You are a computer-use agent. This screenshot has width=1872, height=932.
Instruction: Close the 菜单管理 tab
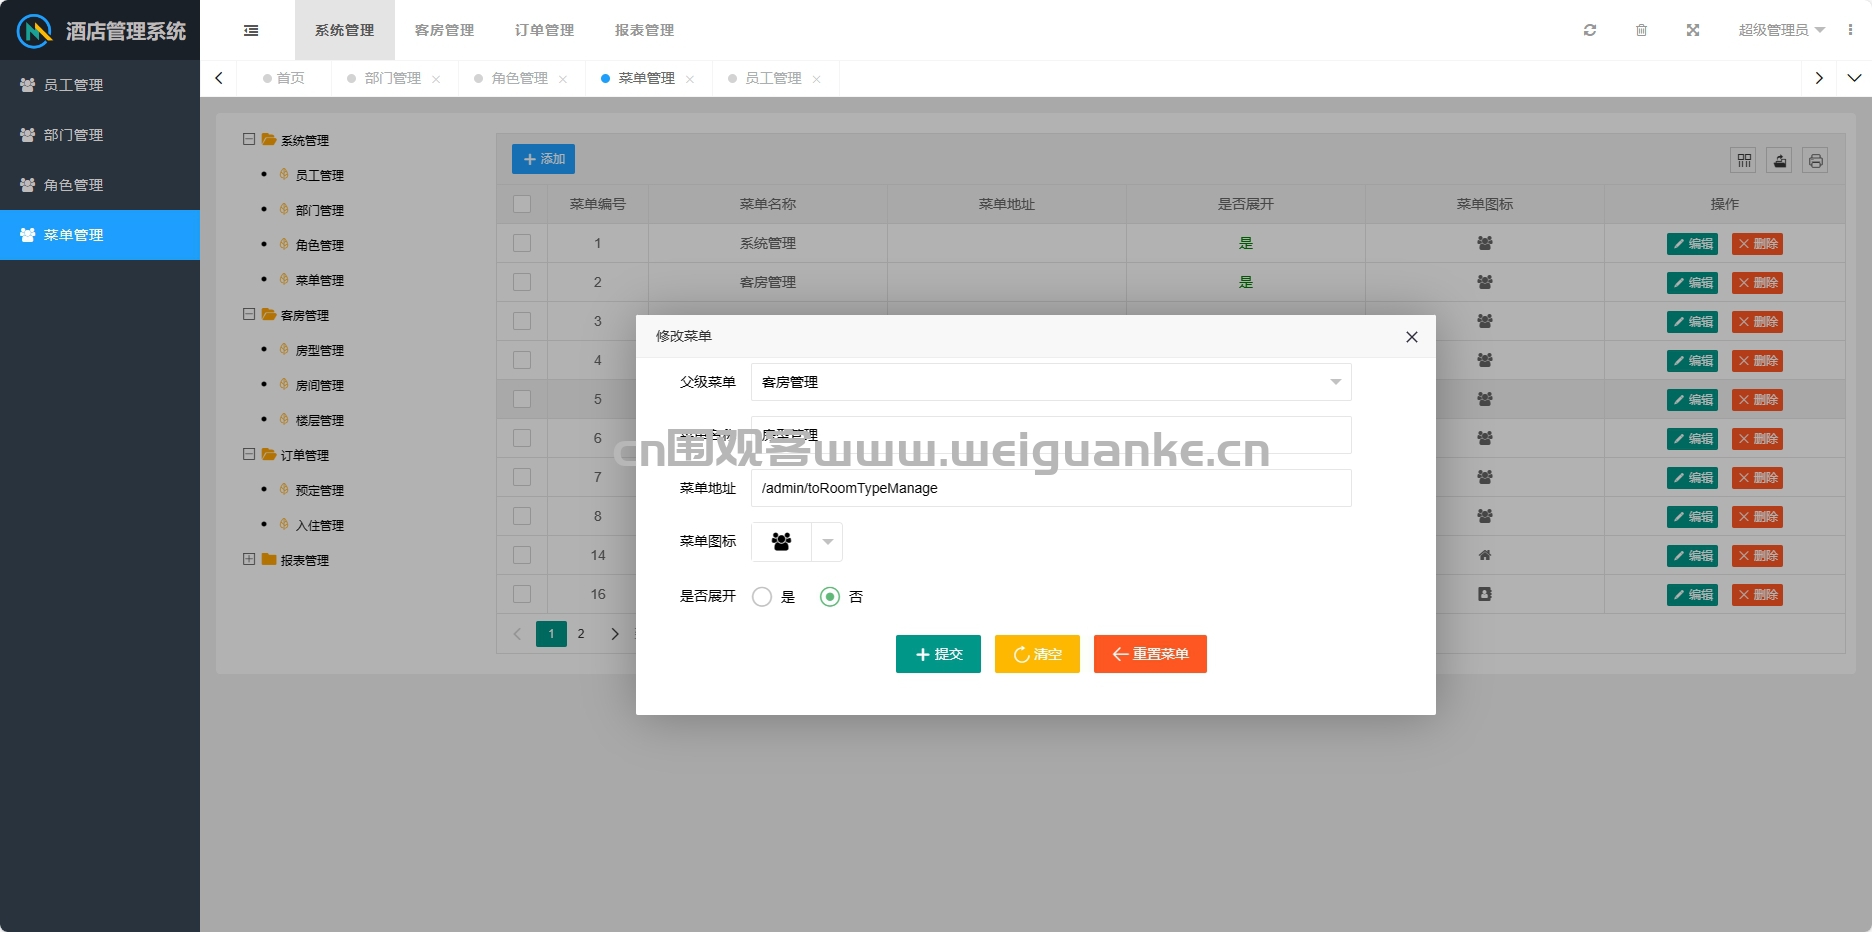point(690,79)
